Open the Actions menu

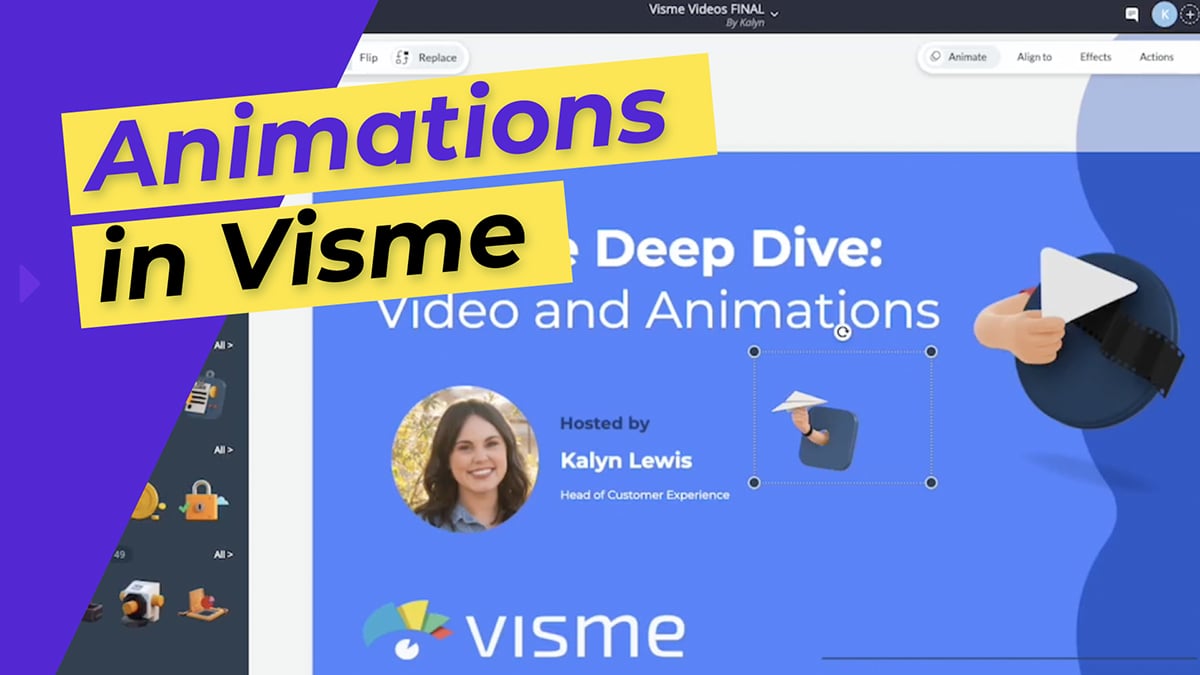point(1156,57)
